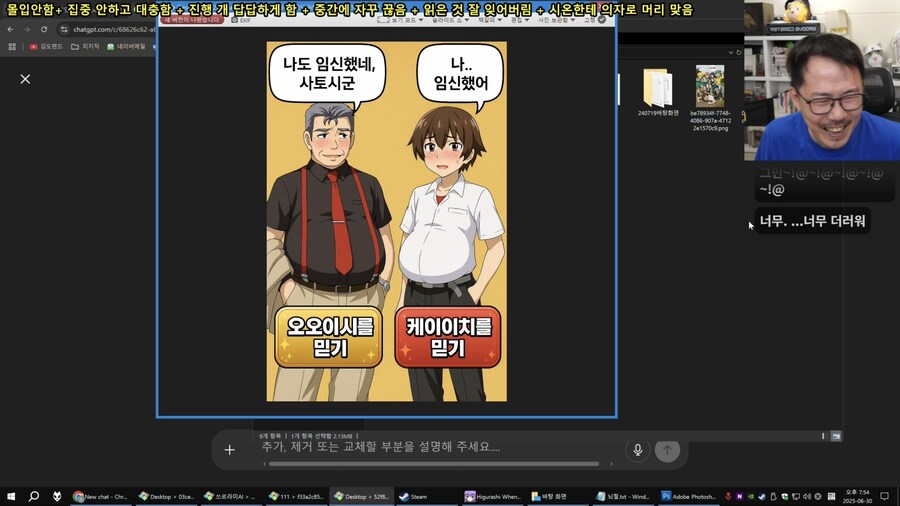The height and width of the screenshot is (506, 900).
Task: Click the Explorer address bar dropdown chevron
Action: [731, 53]
